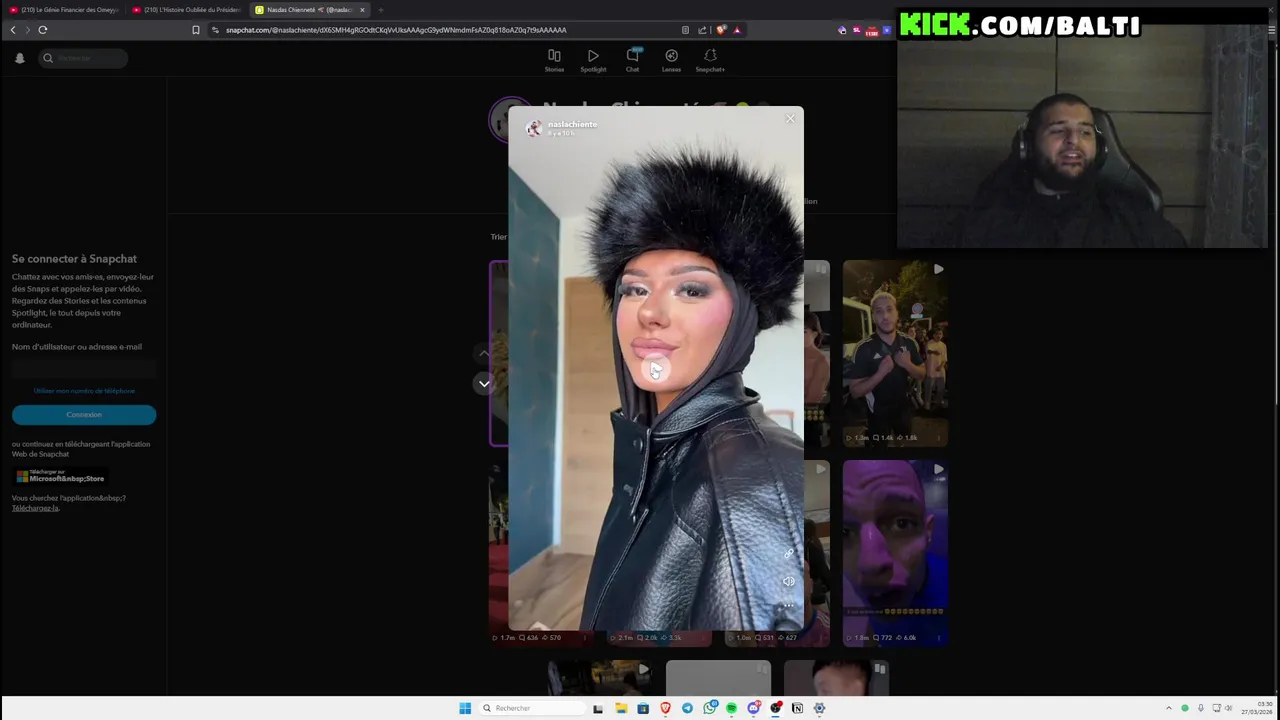Image resolution: width=1280 pixels, height=720 pixels.
Task: Focus the Snapchat Rechercher search field
Action: coord(84,58)
